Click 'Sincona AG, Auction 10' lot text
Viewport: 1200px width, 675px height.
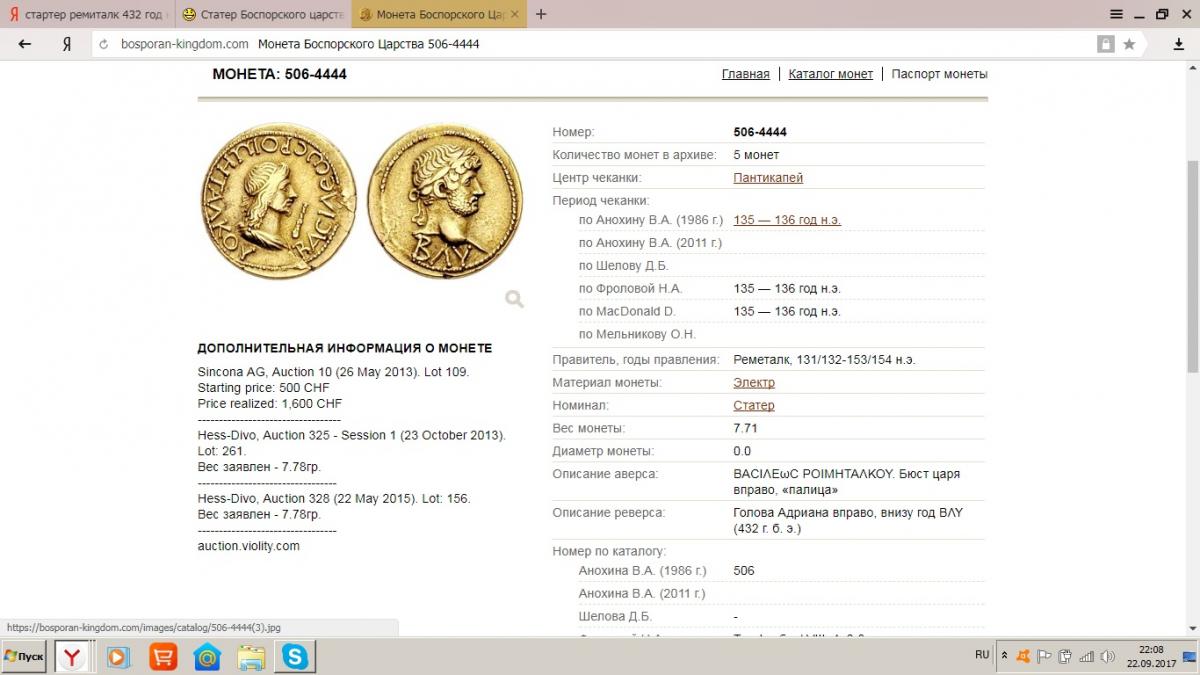(334, 372)
